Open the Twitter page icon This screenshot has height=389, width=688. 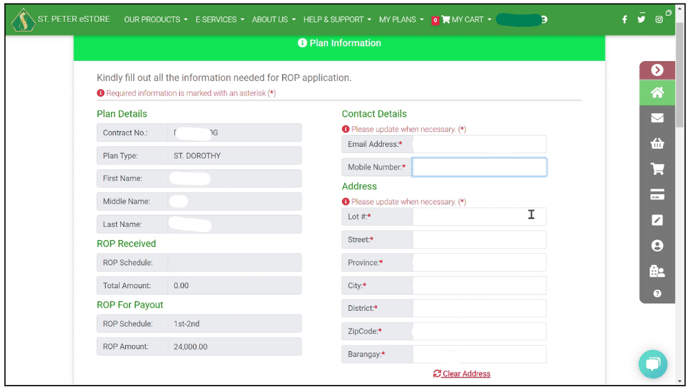coord(641,19)
